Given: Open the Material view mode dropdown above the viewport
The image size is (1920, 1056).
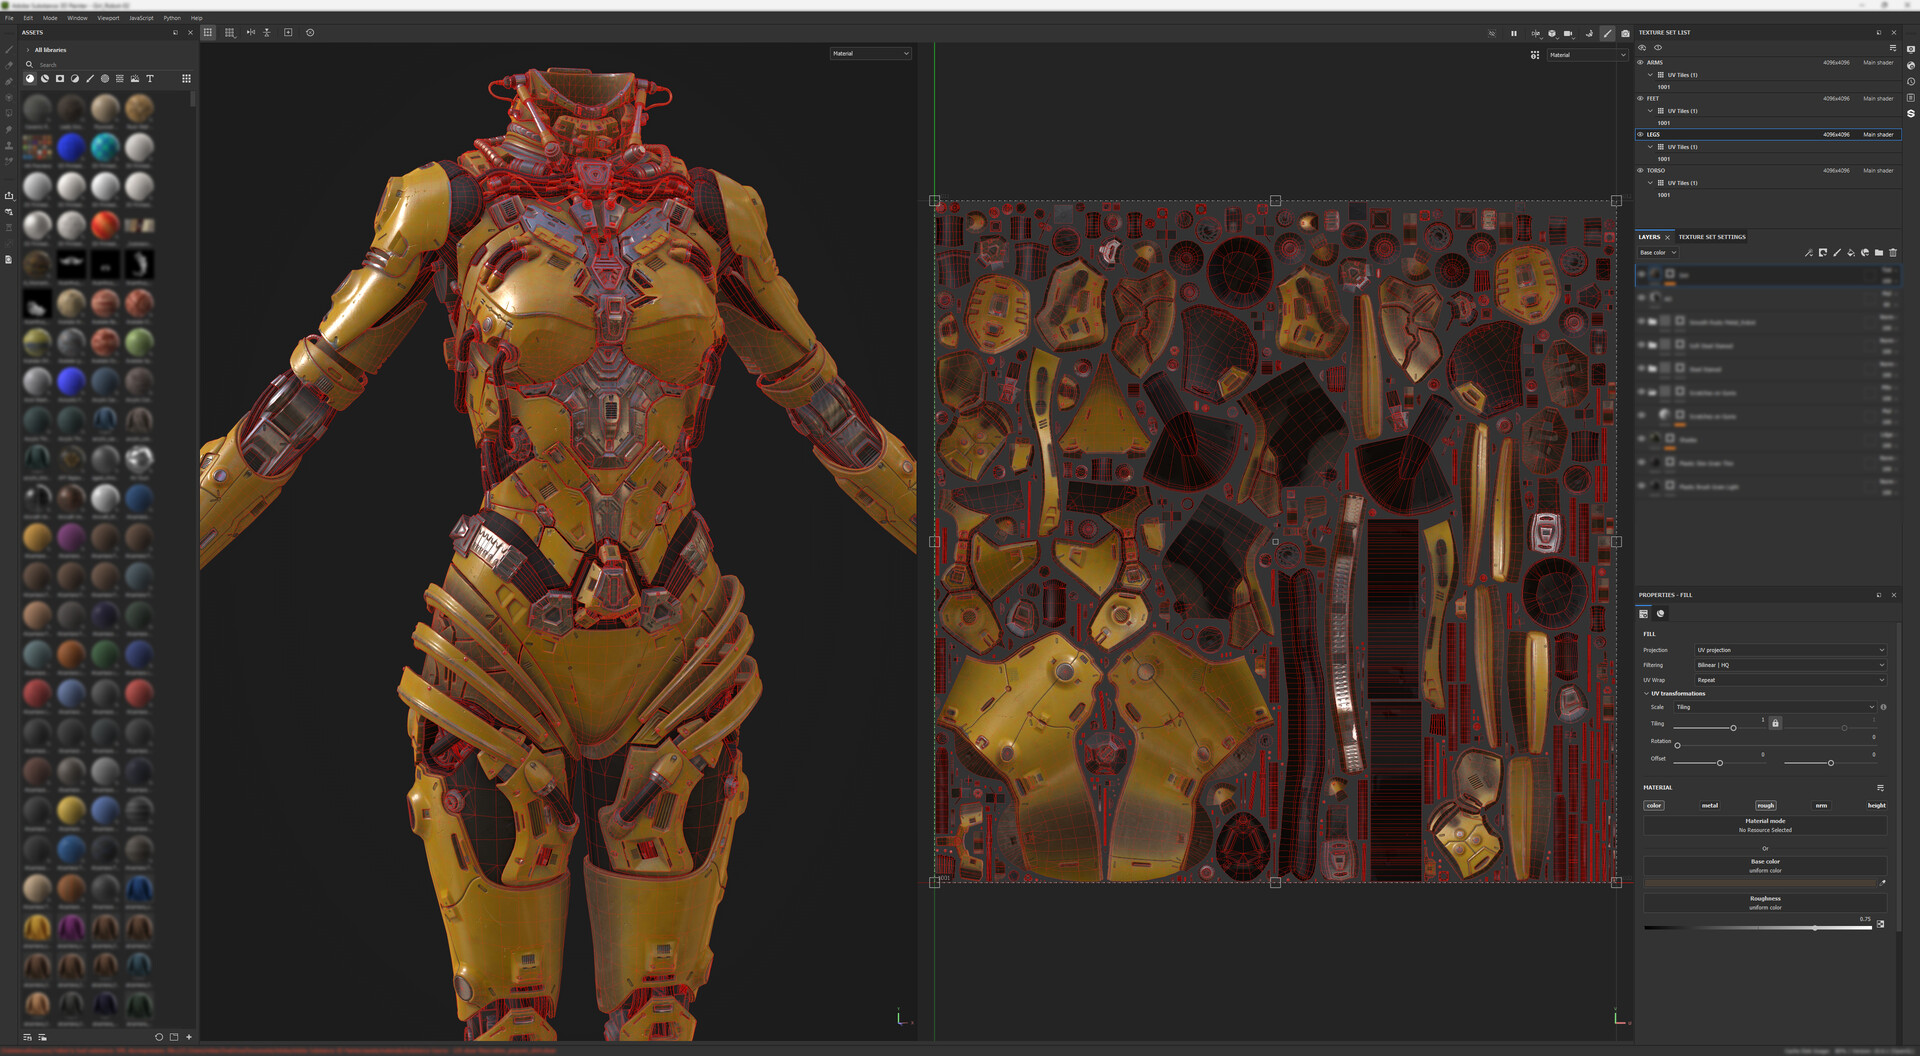Looking at the screenshot, I should 869,53.
